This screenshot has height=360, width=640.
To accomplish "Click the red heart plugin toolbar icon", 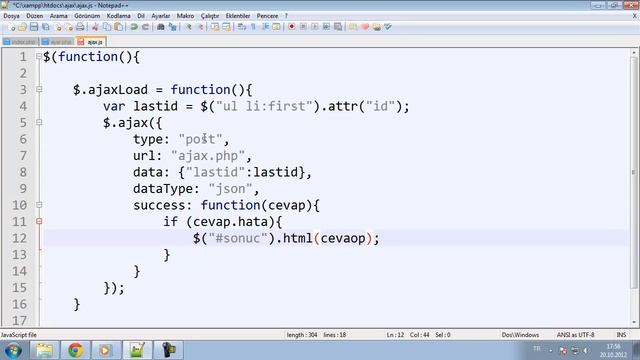I will tap(365, 27).
